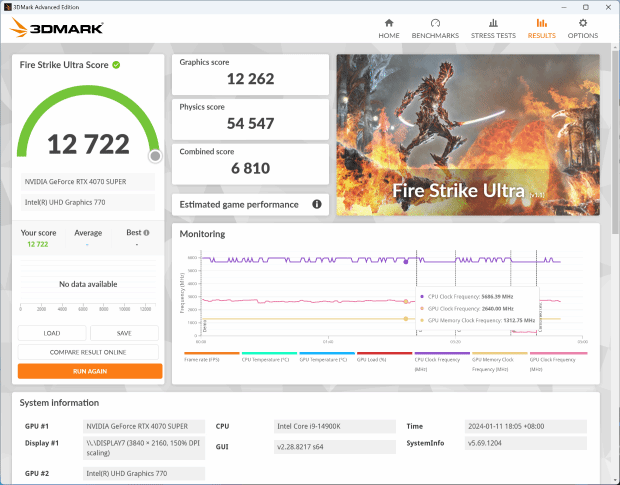This screenshot has width=620, height=485.
Task: Open the Stress Tests chart icon
Action: tap(493, 23)
